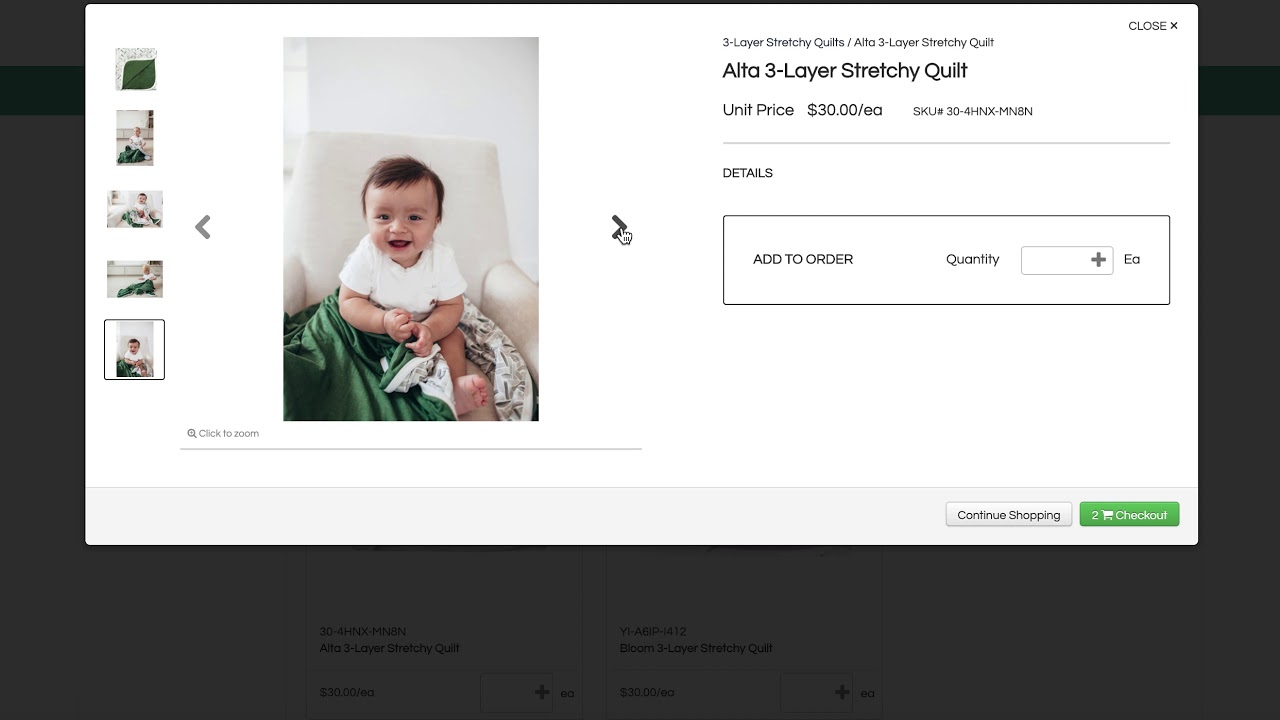The height and width of the screenshot is (720, 1280).
Task: Advance to the next product image arrow
Action: coord(619,228)
